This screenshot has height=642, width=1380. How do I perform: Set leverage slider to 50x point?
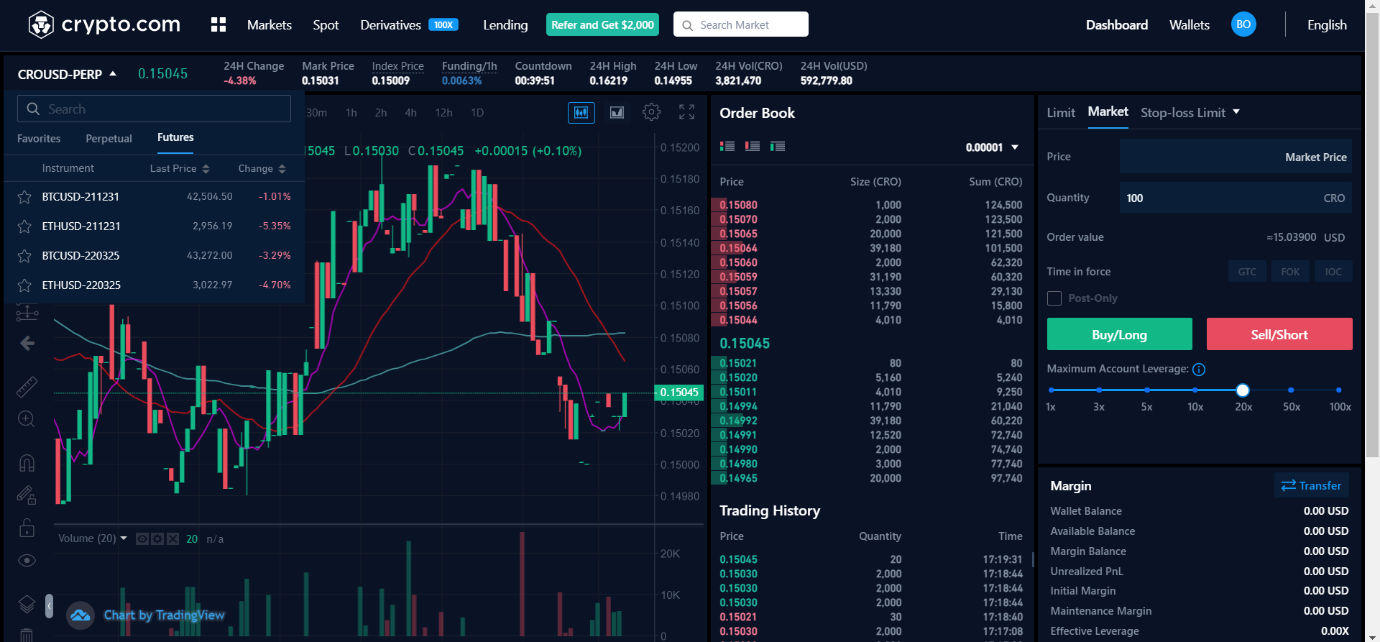click(x=1291, y=390)
